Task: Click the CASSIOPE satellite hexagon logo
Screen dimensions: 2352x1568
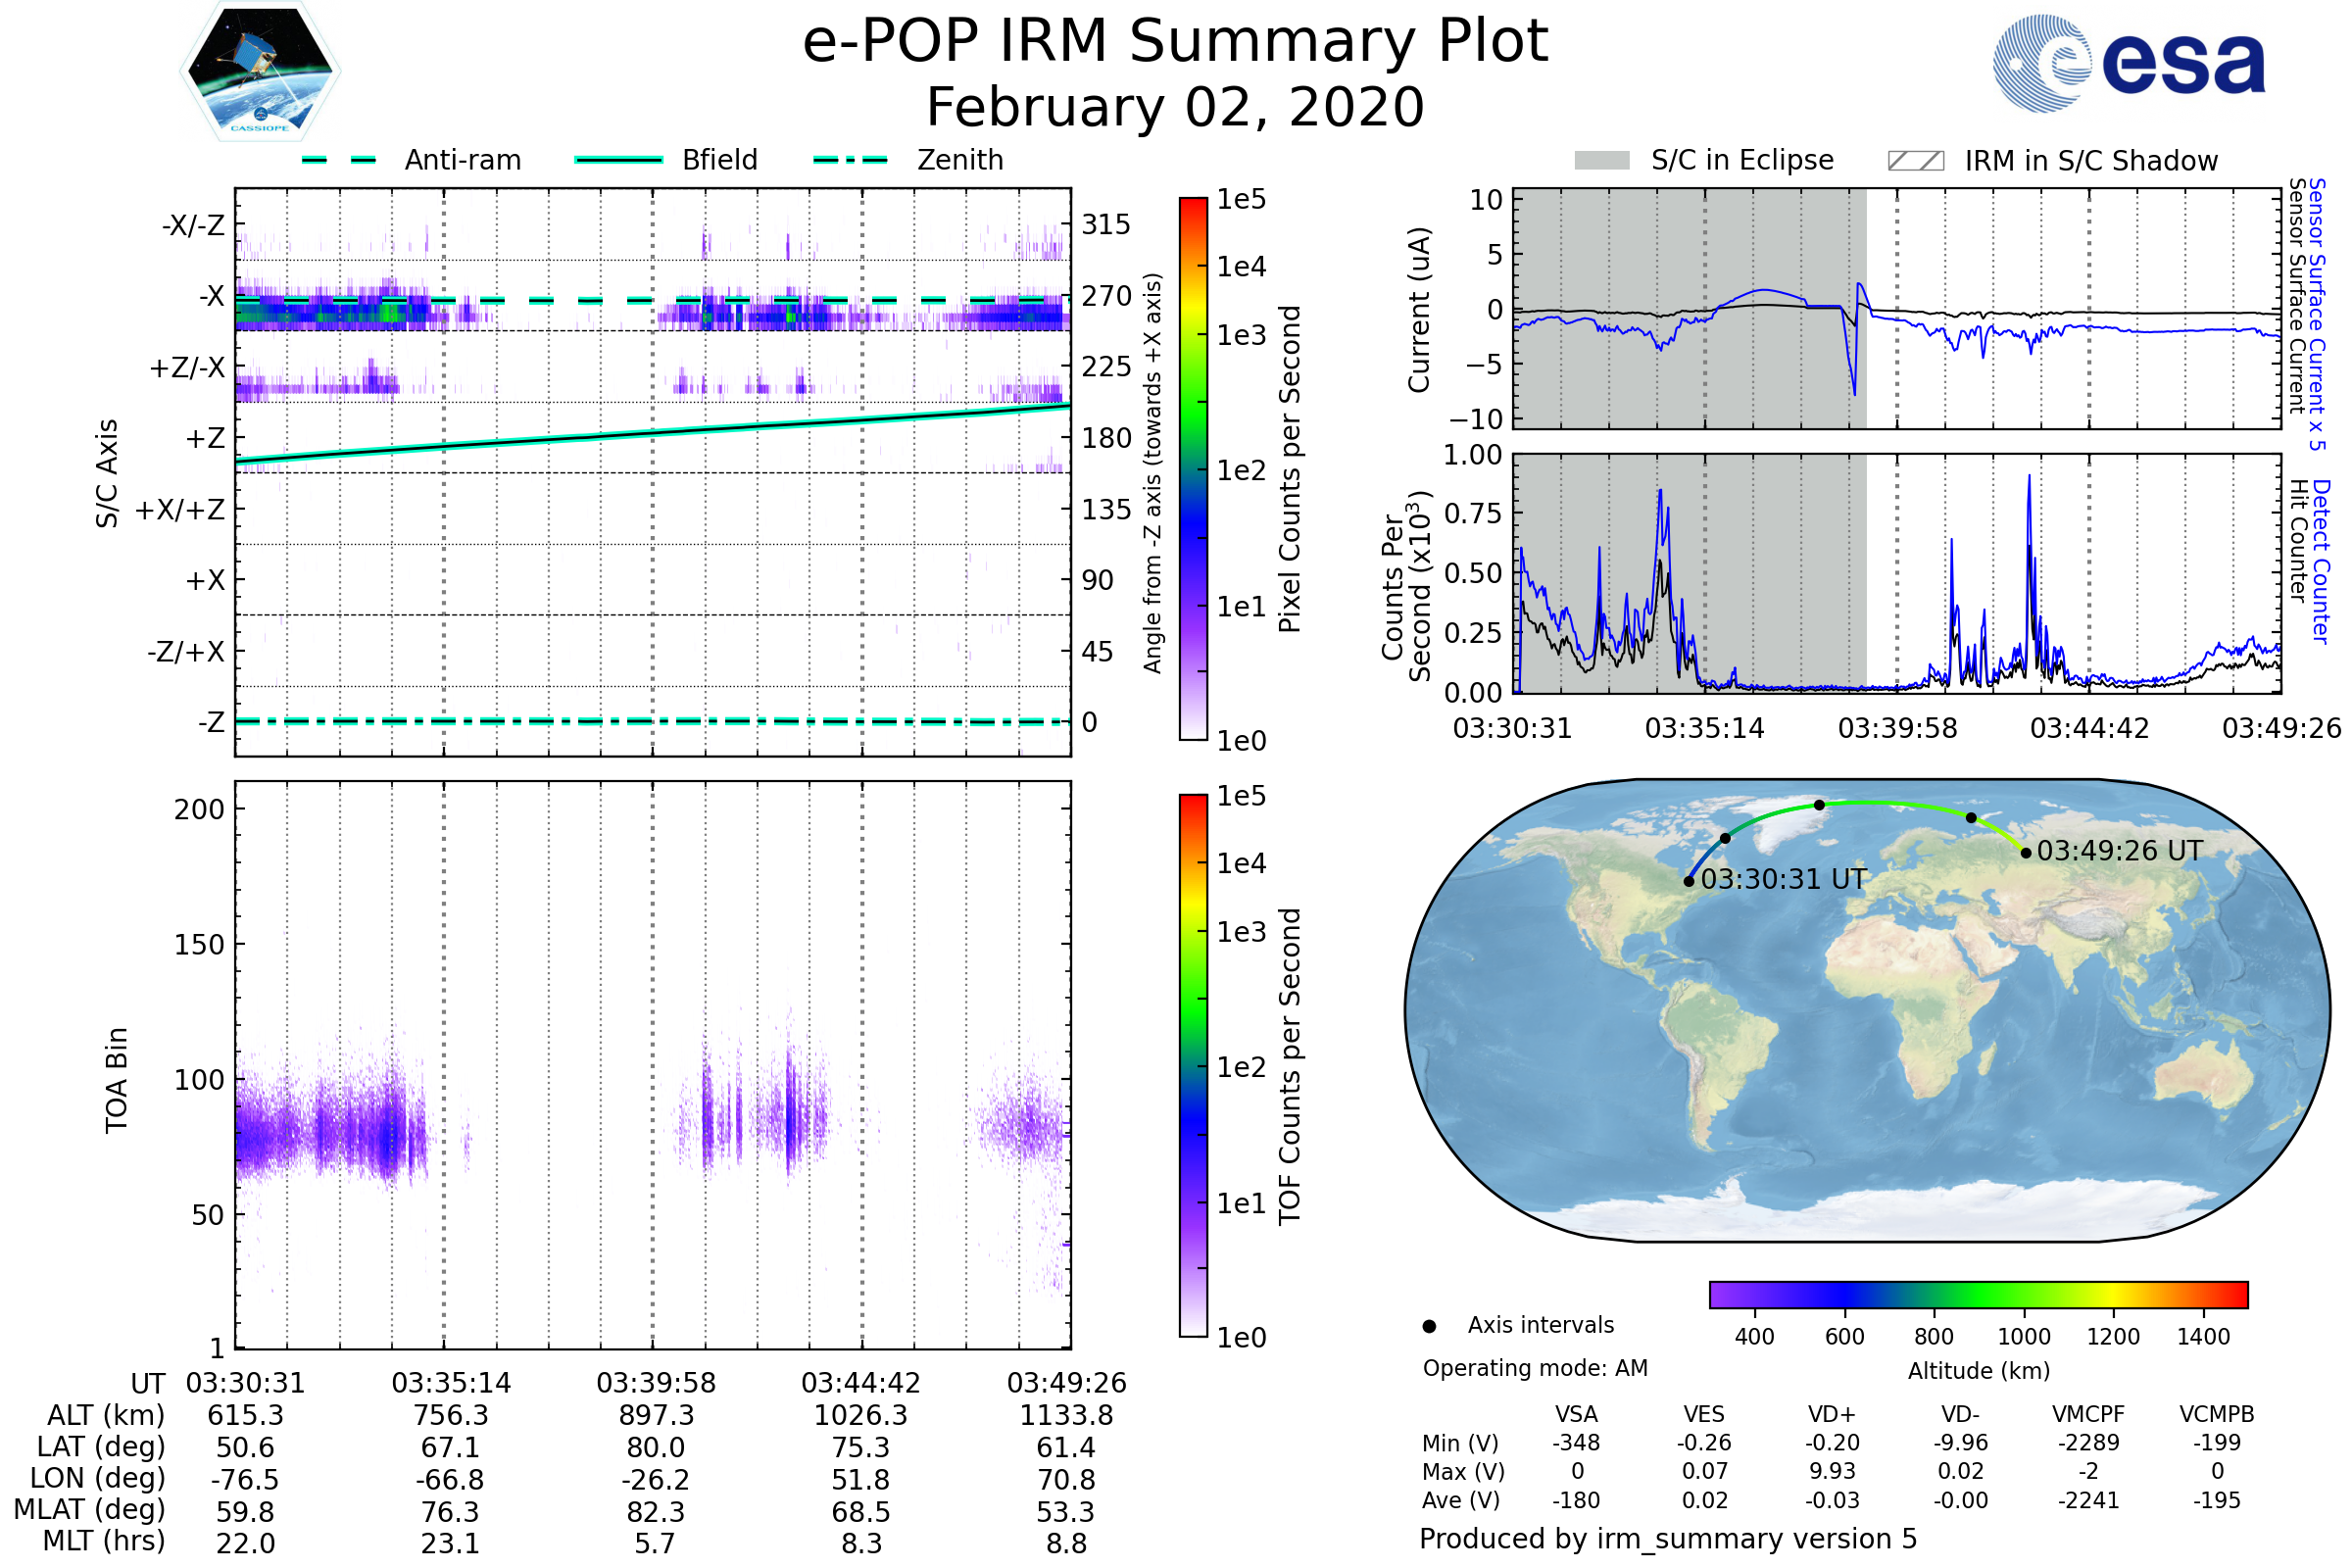Action: click(260, 72)
